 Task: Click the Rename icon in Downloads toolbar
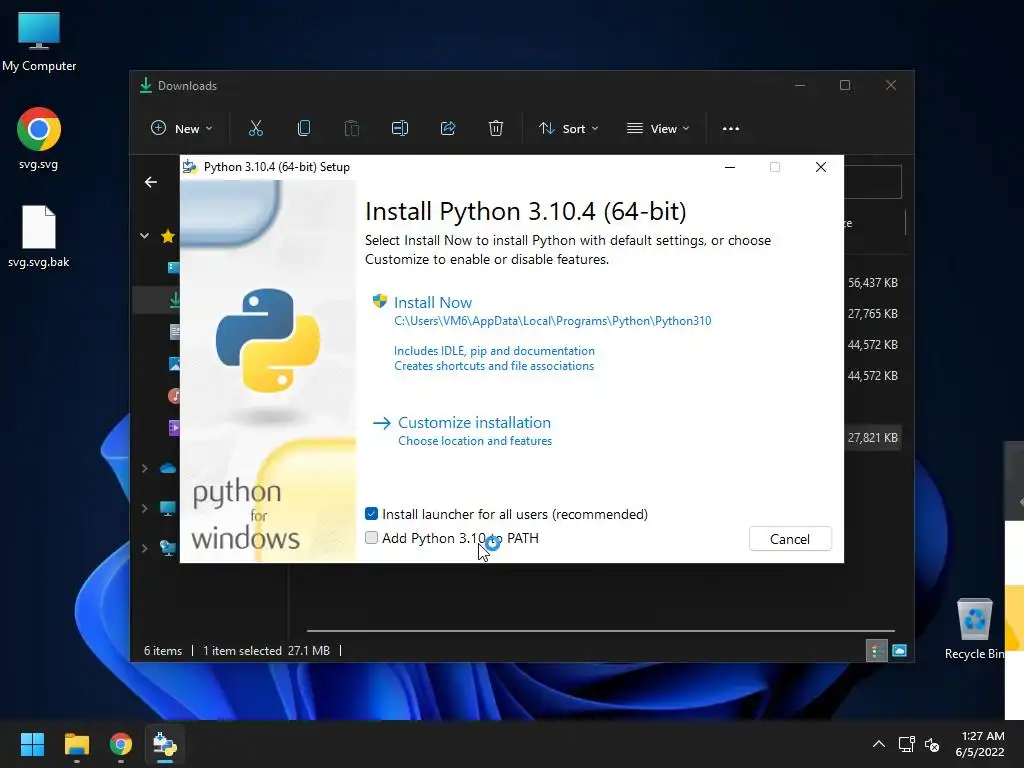400,129
